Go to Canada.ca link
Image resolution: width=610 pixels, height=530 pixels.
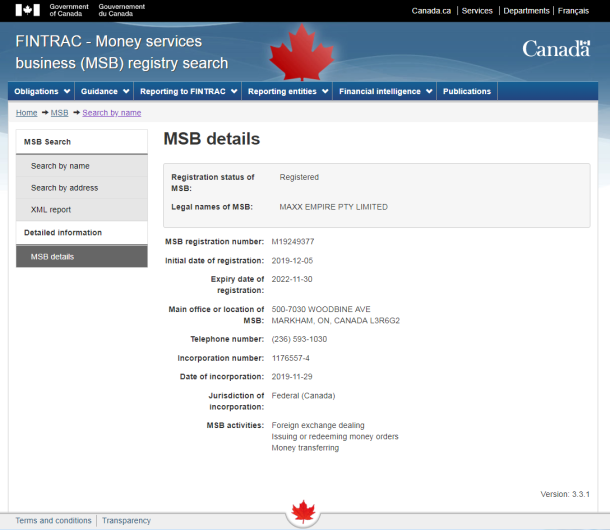pyautogui.click(x=431, y=11)
